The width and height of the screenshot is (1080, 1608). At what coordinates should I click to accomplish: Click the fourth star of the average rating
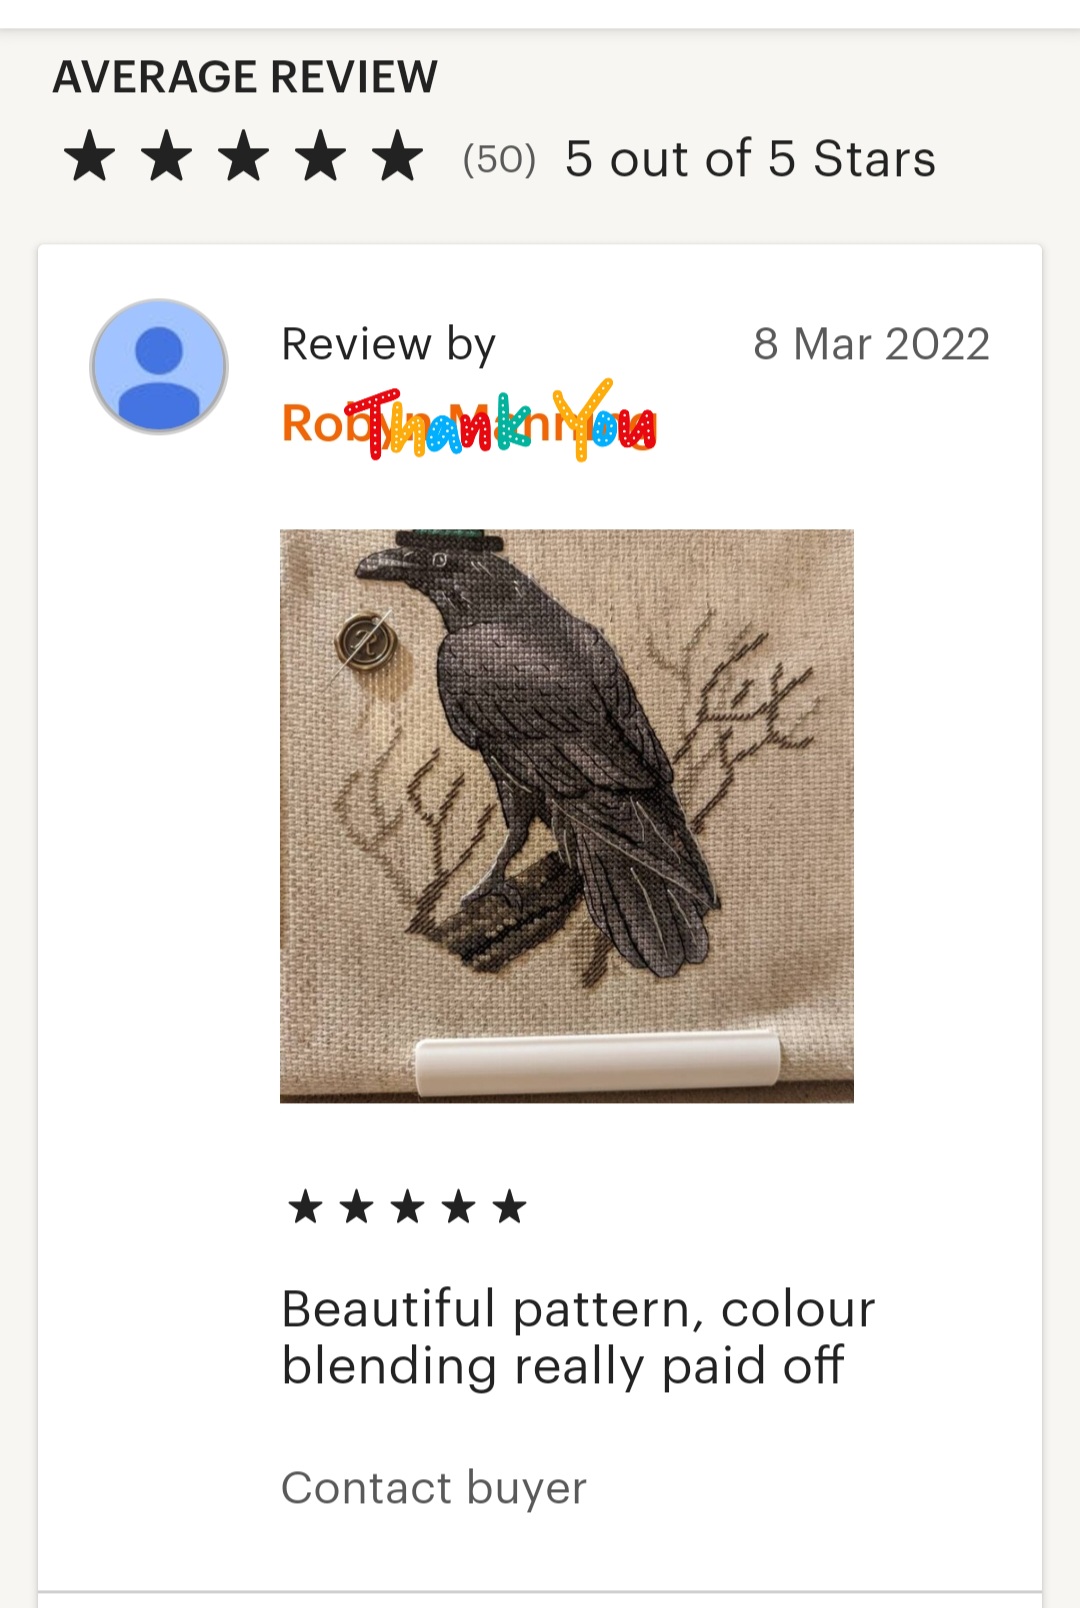(x=321, y=157)
